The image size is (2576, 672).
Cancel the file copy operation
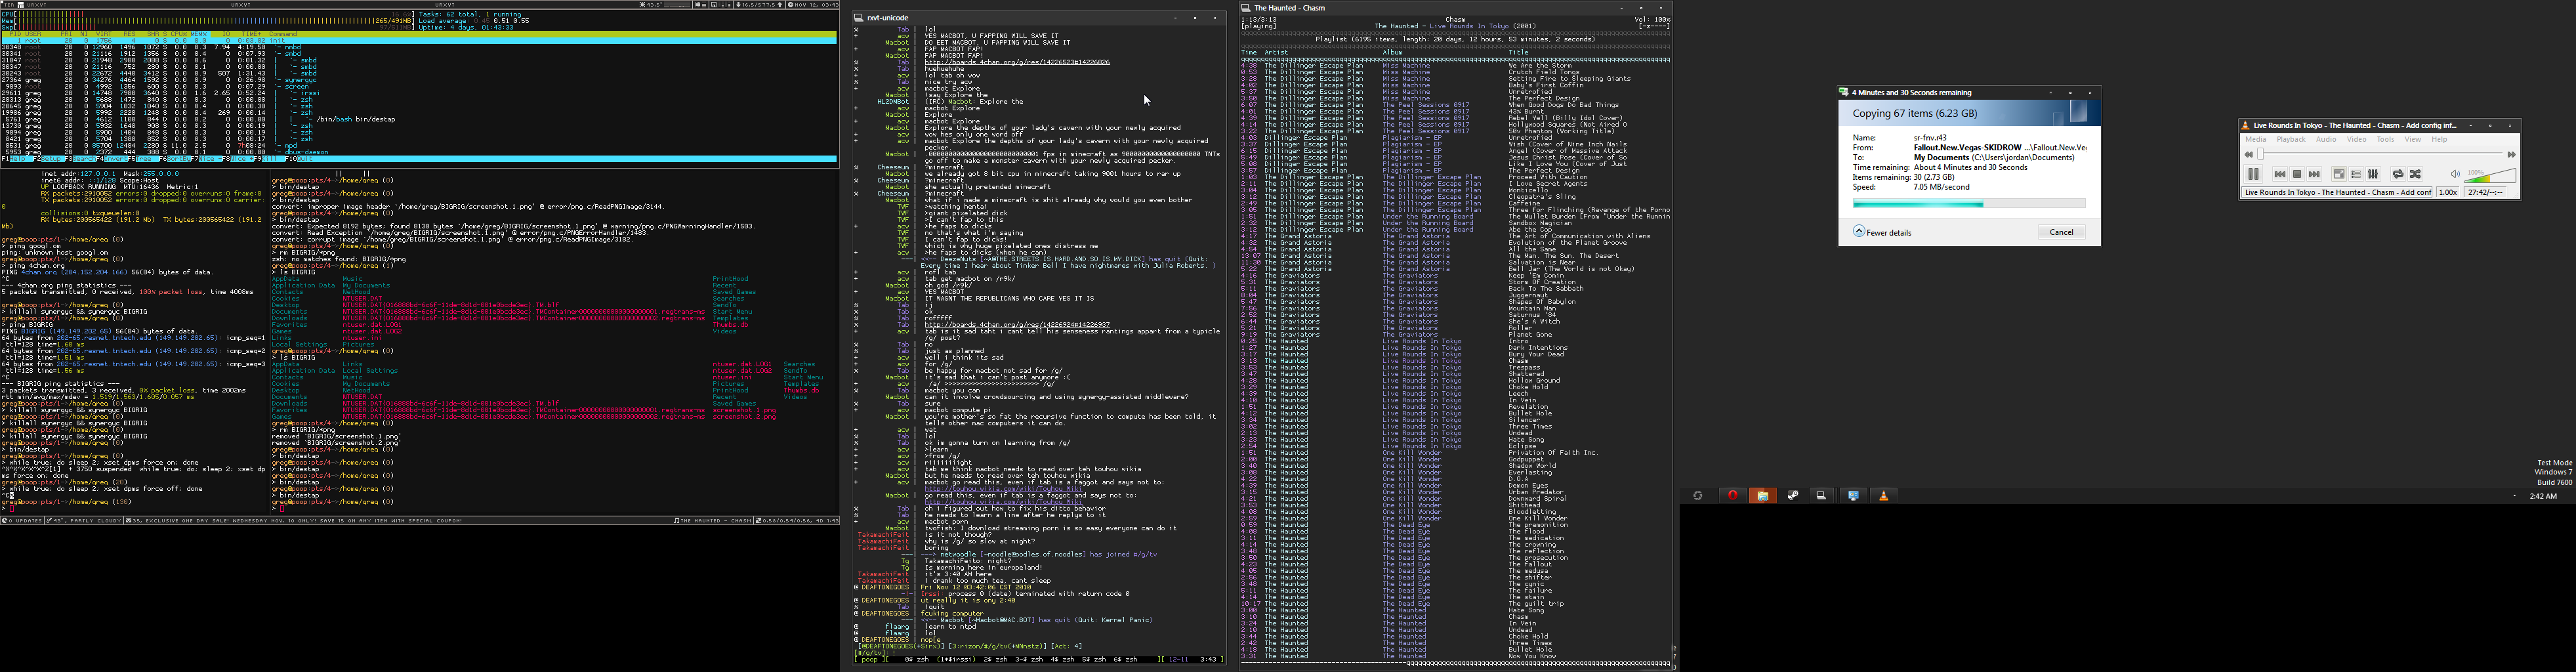pyautogui.click(x=2061, y=232)
